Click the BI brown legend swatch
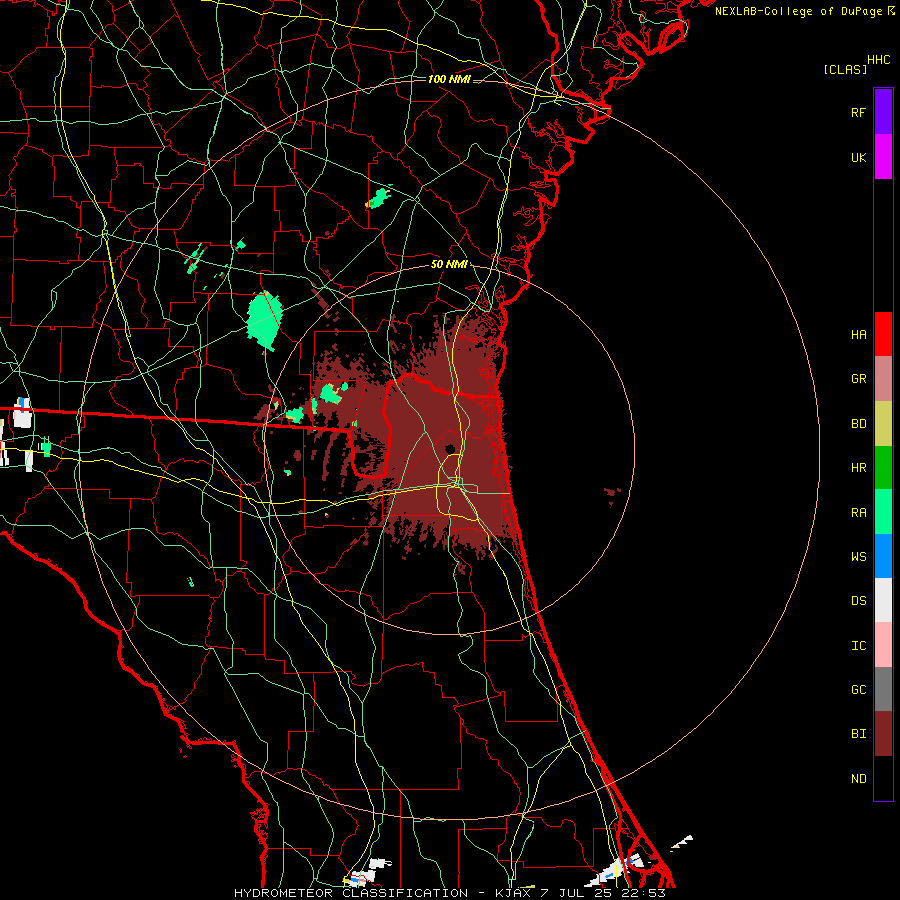 pyautogui.click(x=883, y=734)
